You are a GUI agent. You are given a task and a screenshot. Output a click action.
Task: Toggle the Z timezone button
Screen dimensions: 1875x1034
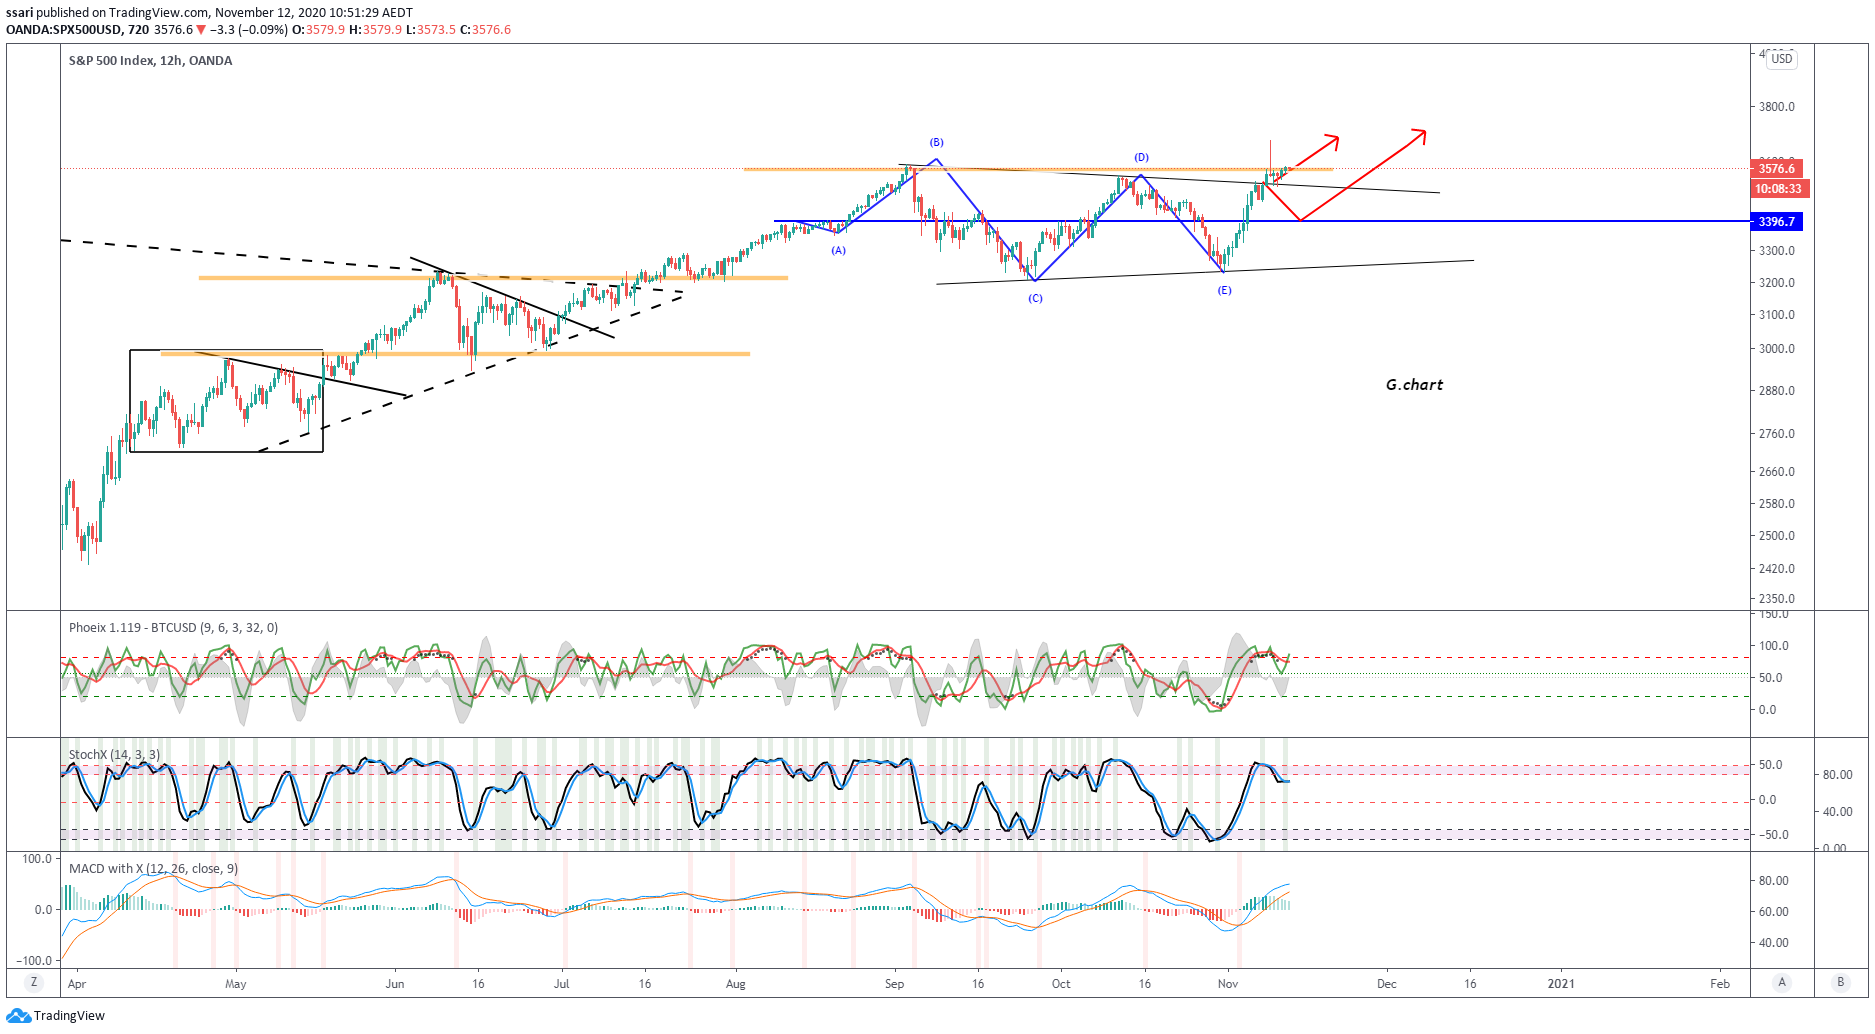tap(34, 983)
